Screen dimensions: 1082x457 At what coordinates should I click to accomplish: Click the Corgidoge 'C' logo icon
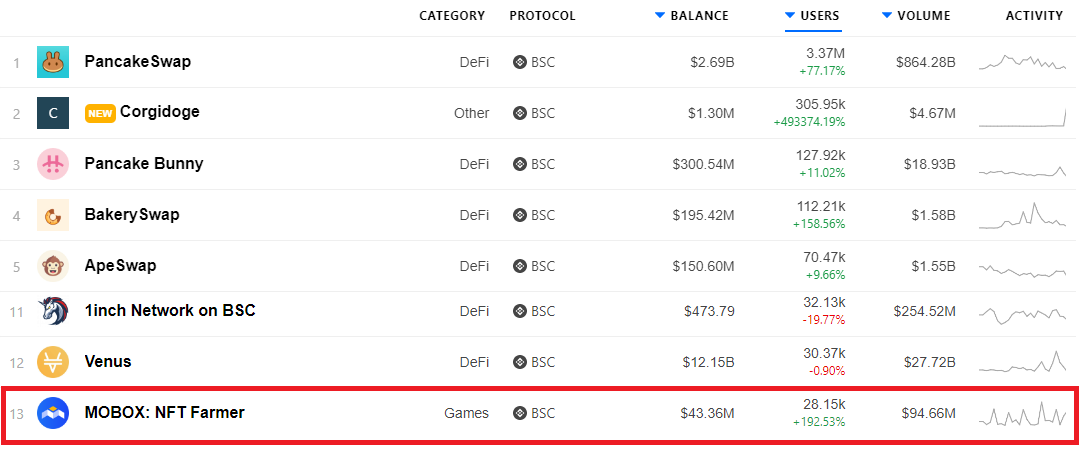pos(52,113)
